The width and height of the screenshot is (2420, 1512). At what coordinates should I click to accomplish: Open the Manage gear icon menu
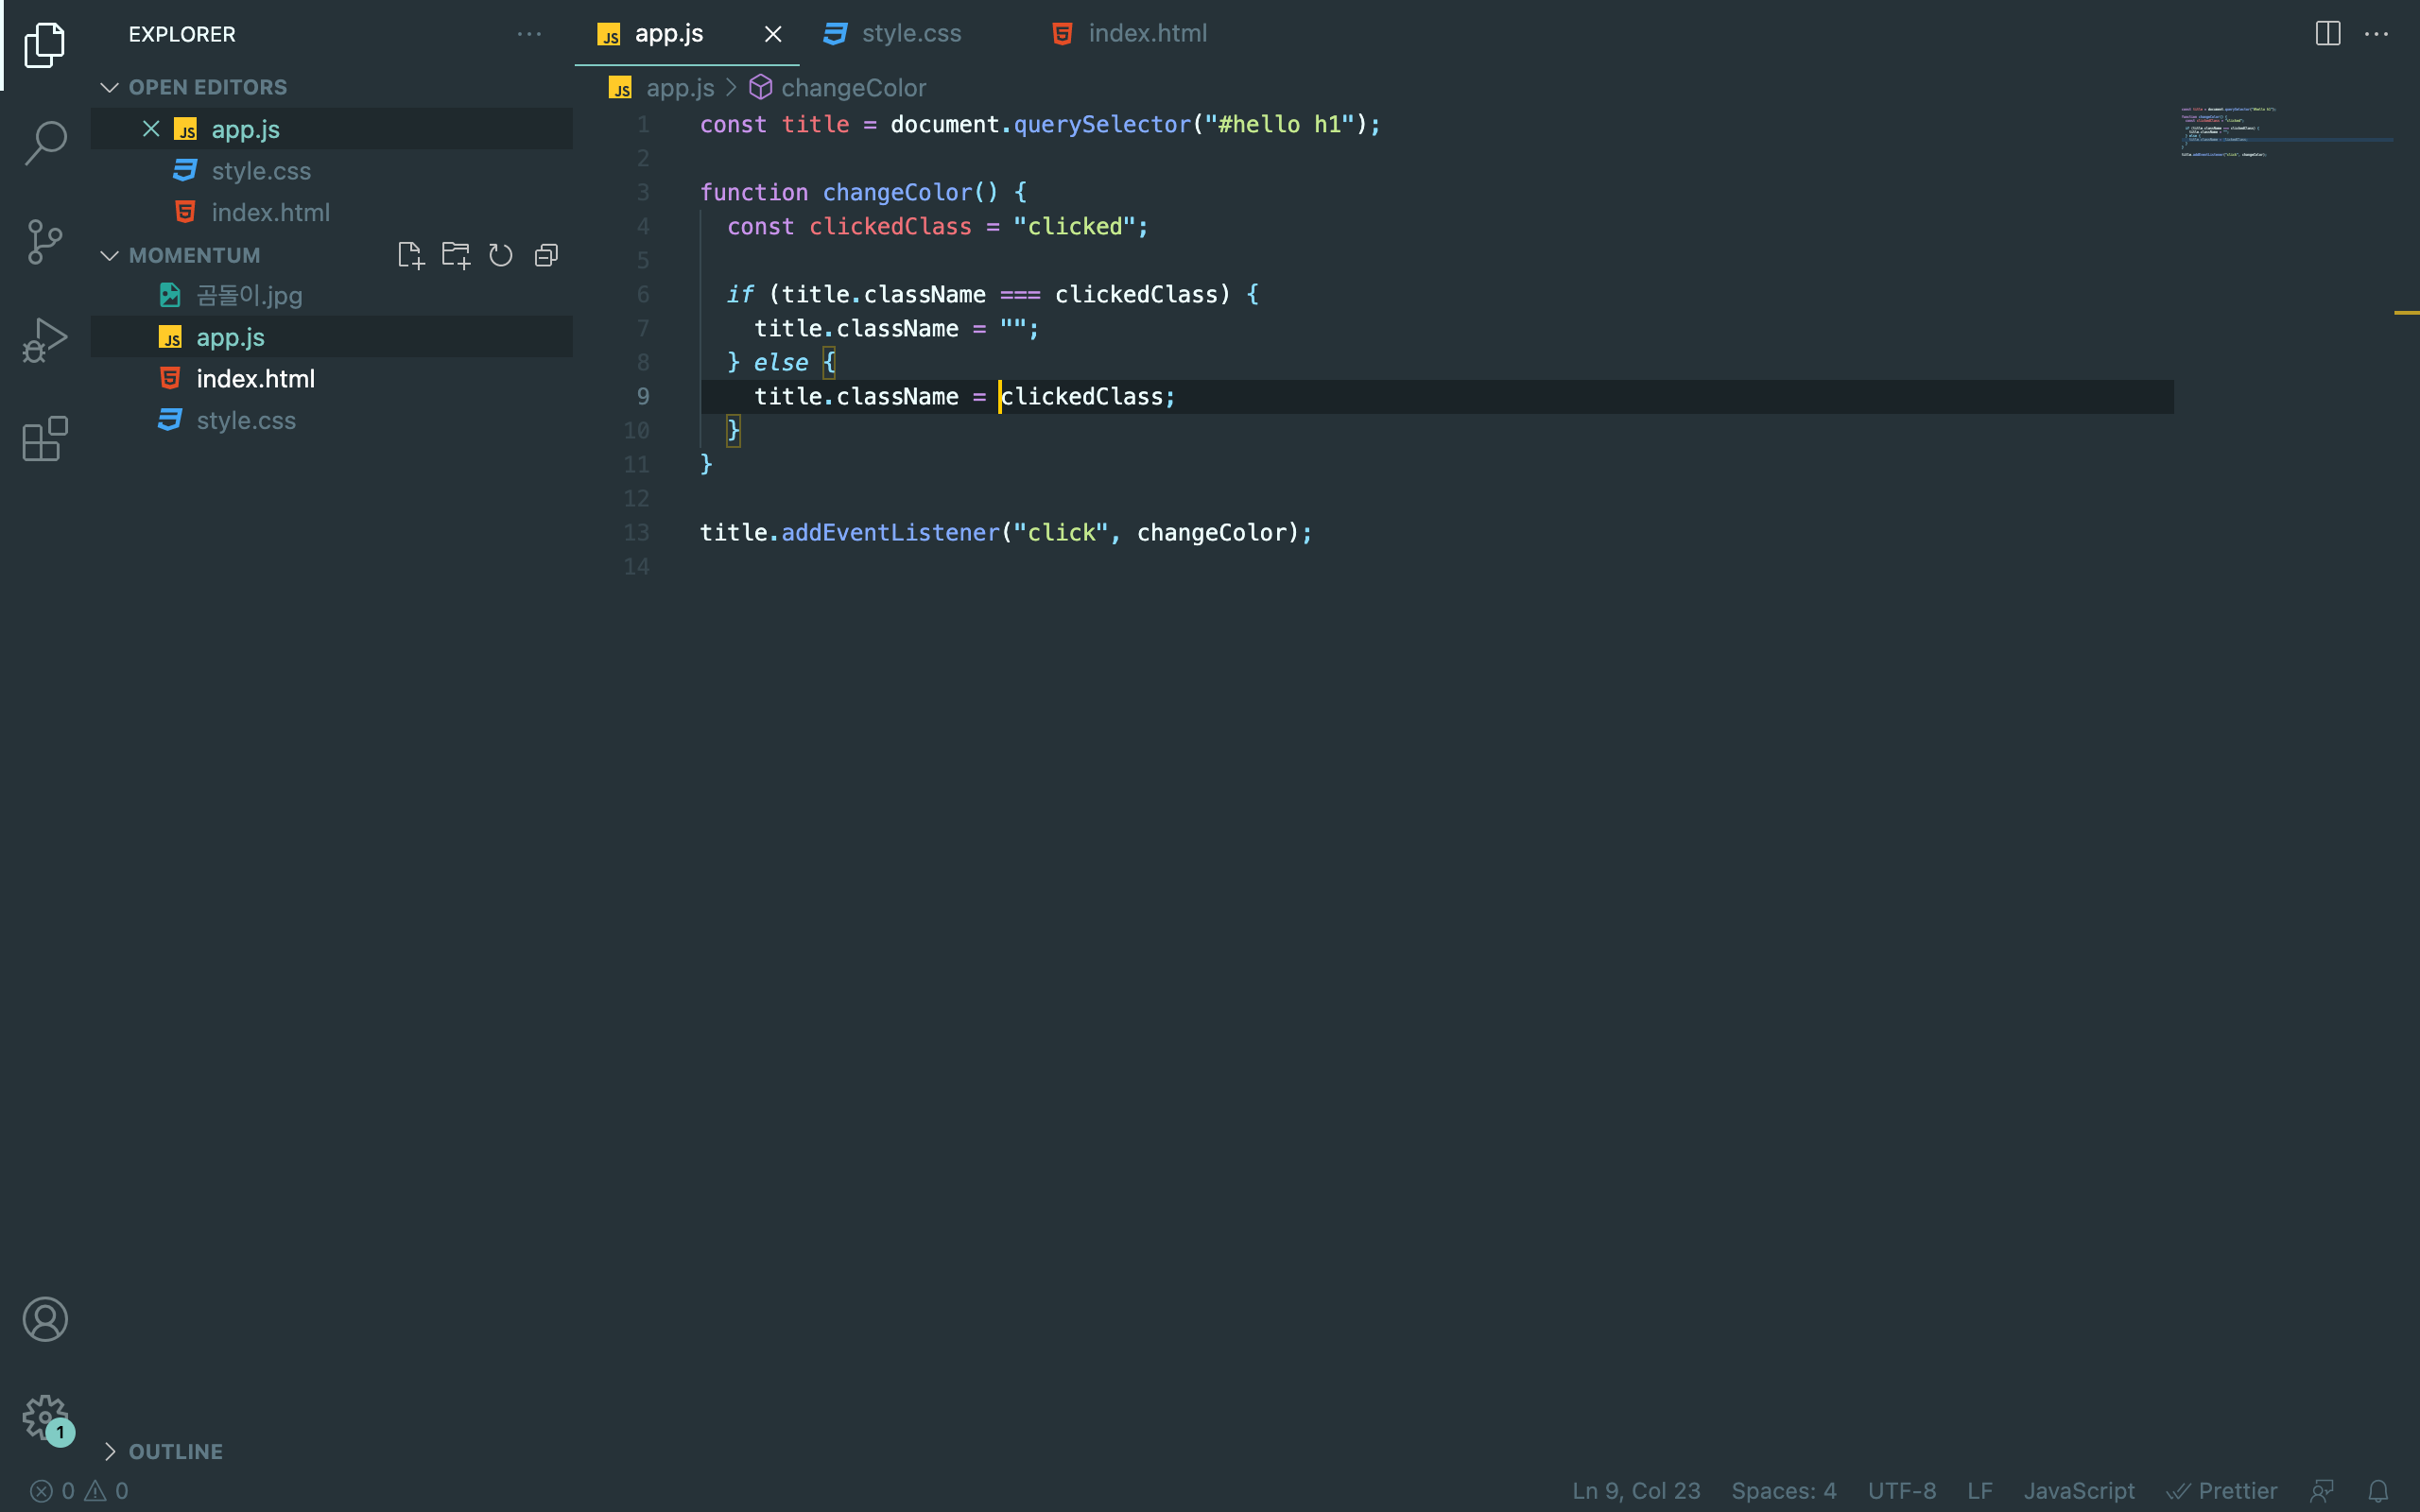tap(45, 1417)
